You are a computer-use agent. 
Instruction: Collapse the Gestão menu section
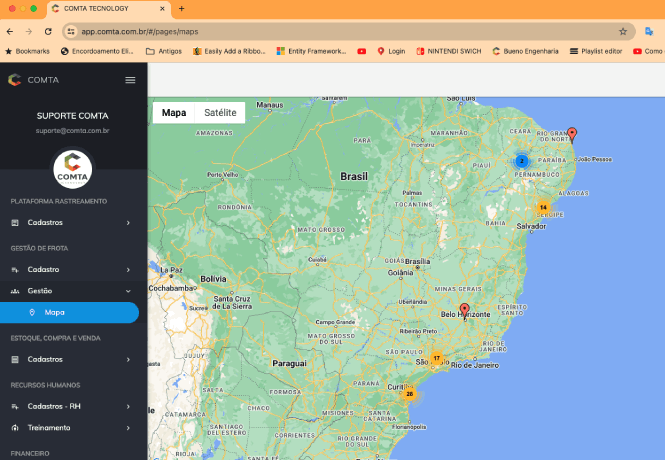point(128,291)
